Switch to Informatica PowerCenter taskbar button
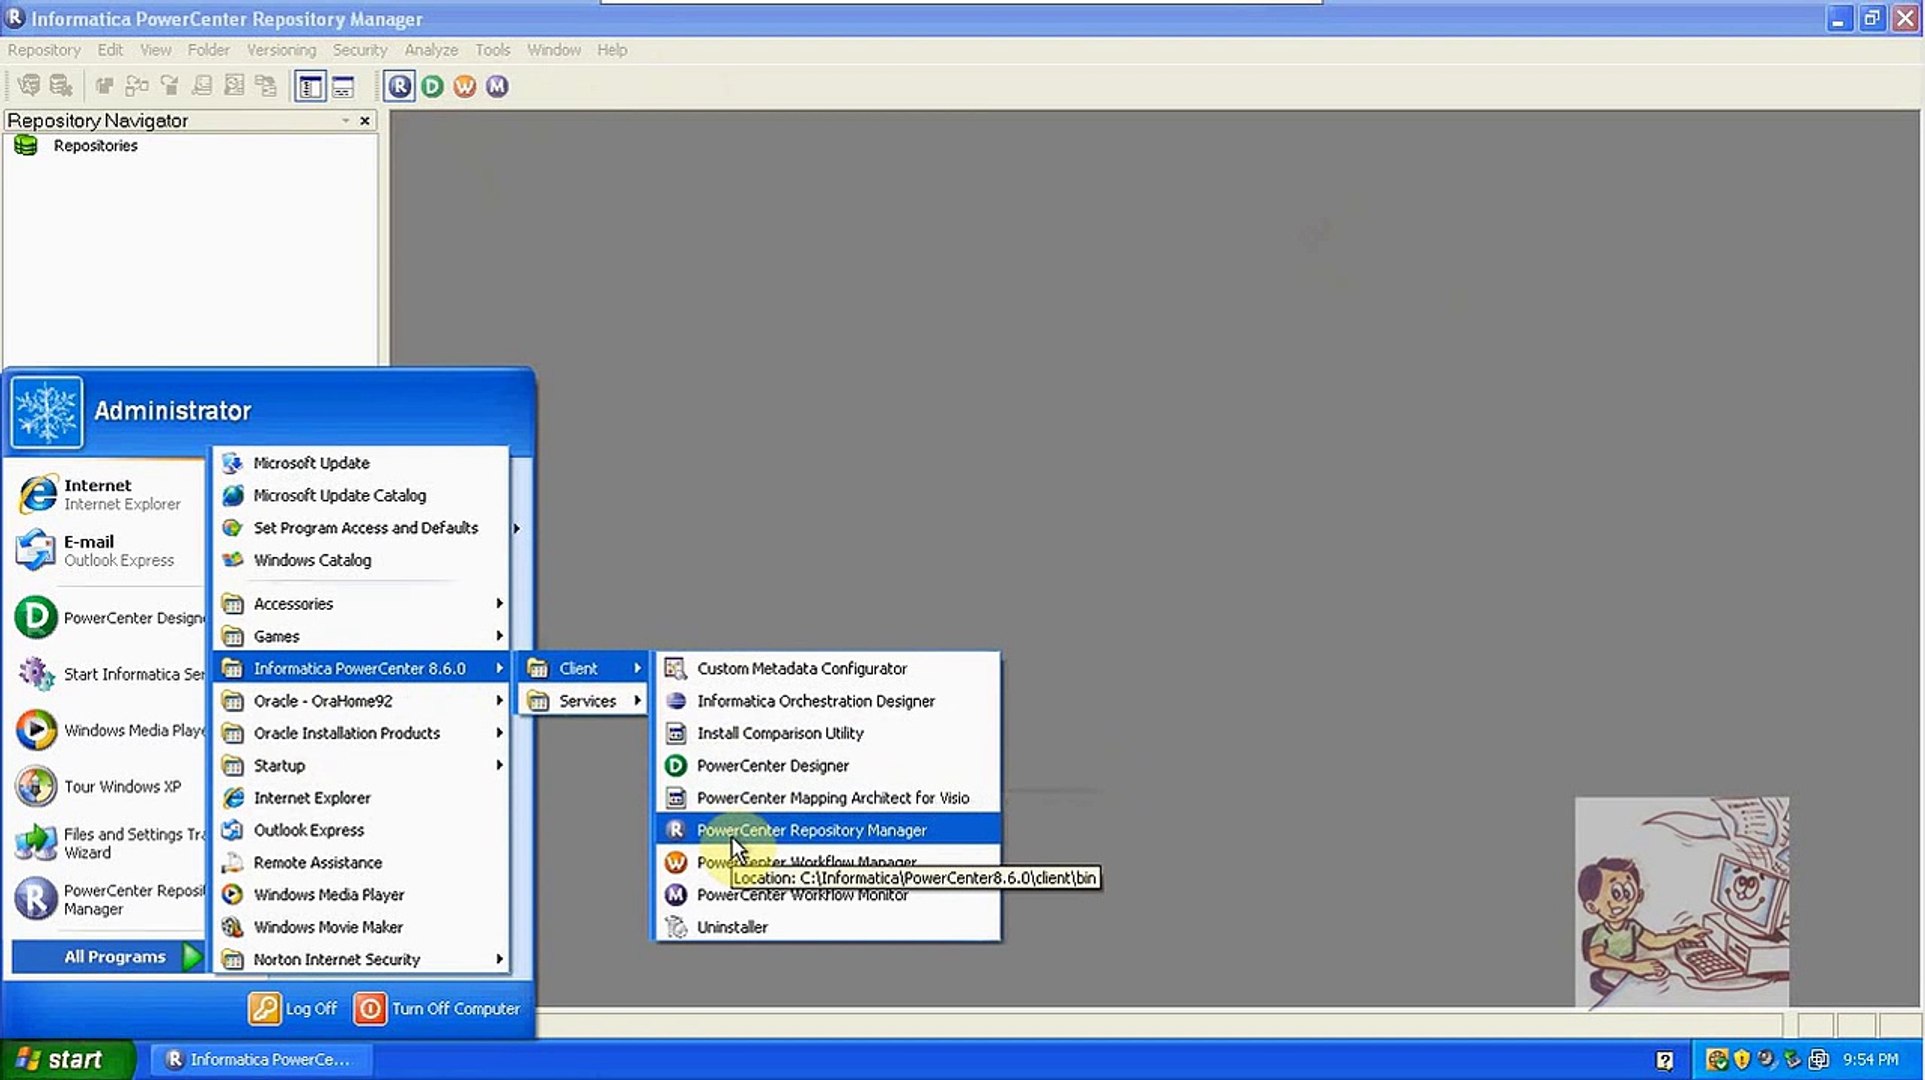This screenshot has height=1080, width=1925. (x=260, y=1060)
